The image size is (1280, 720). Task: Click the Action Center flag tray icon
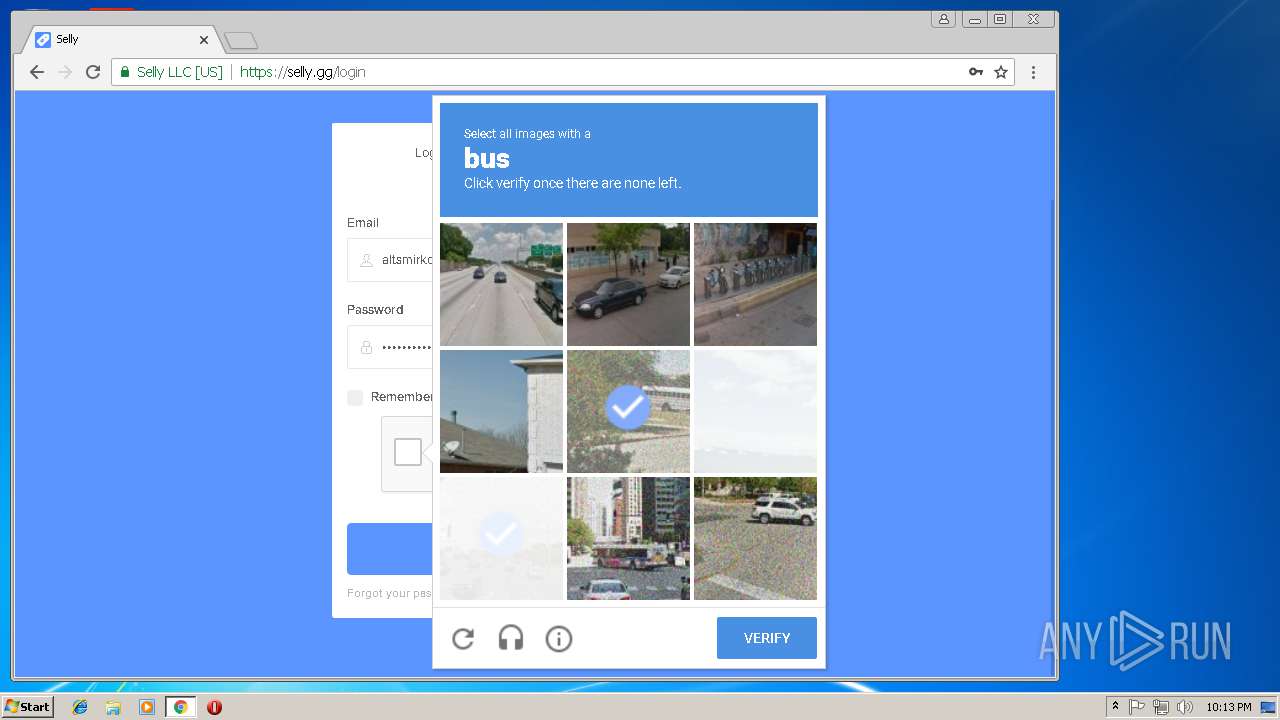click(x=1137, y=707)
